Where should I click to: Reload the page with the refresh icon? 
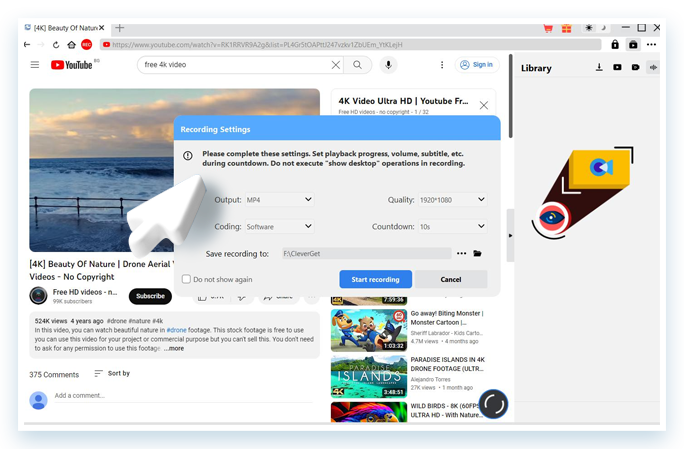pos(56,45)
